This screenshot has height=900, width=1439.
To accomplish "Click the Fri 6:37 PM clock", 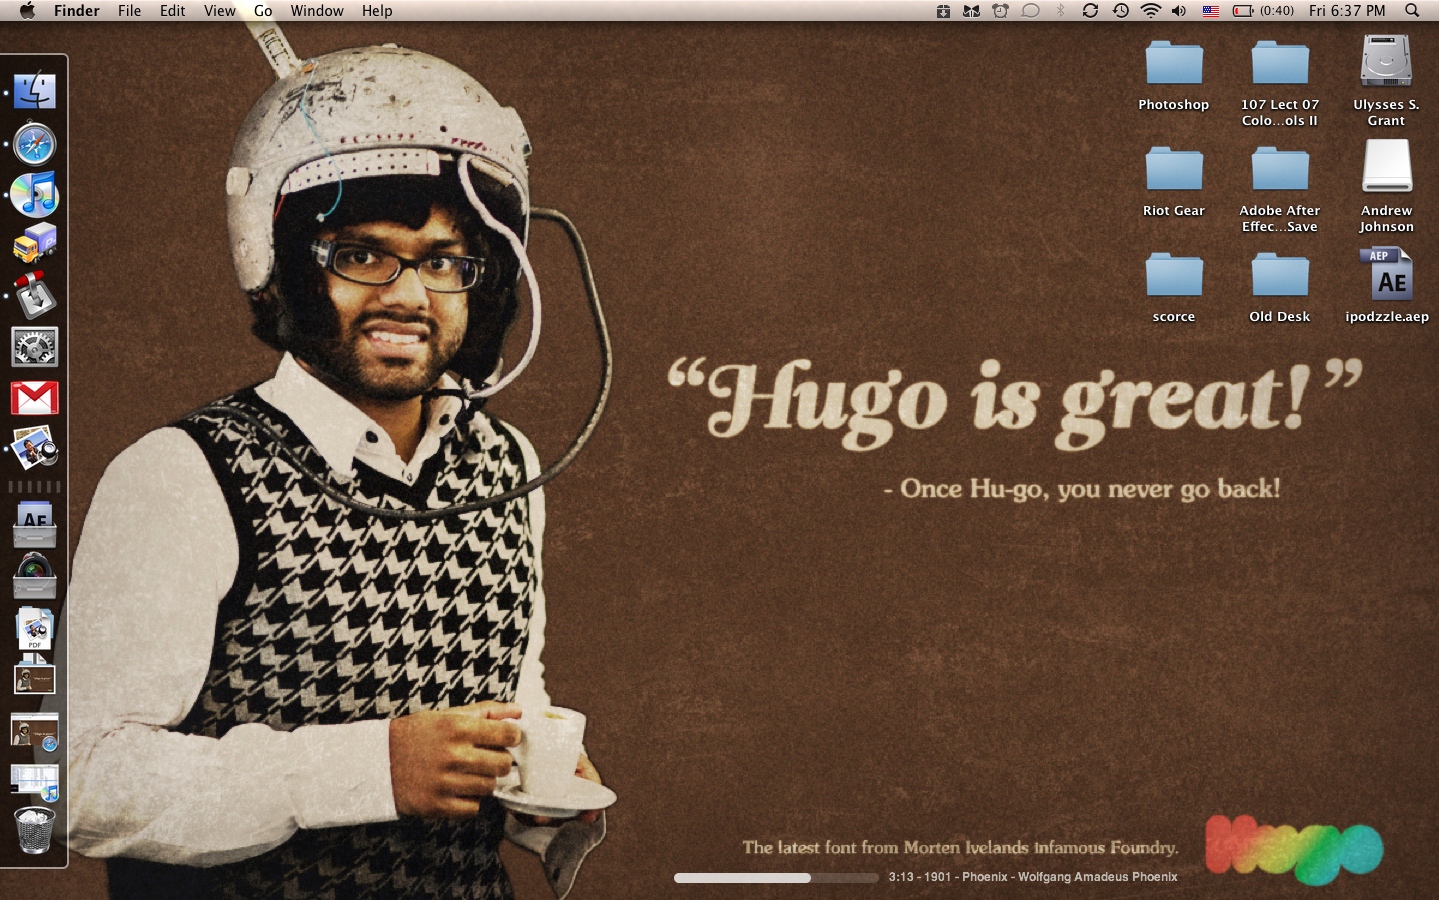I will click(1347, 11).
